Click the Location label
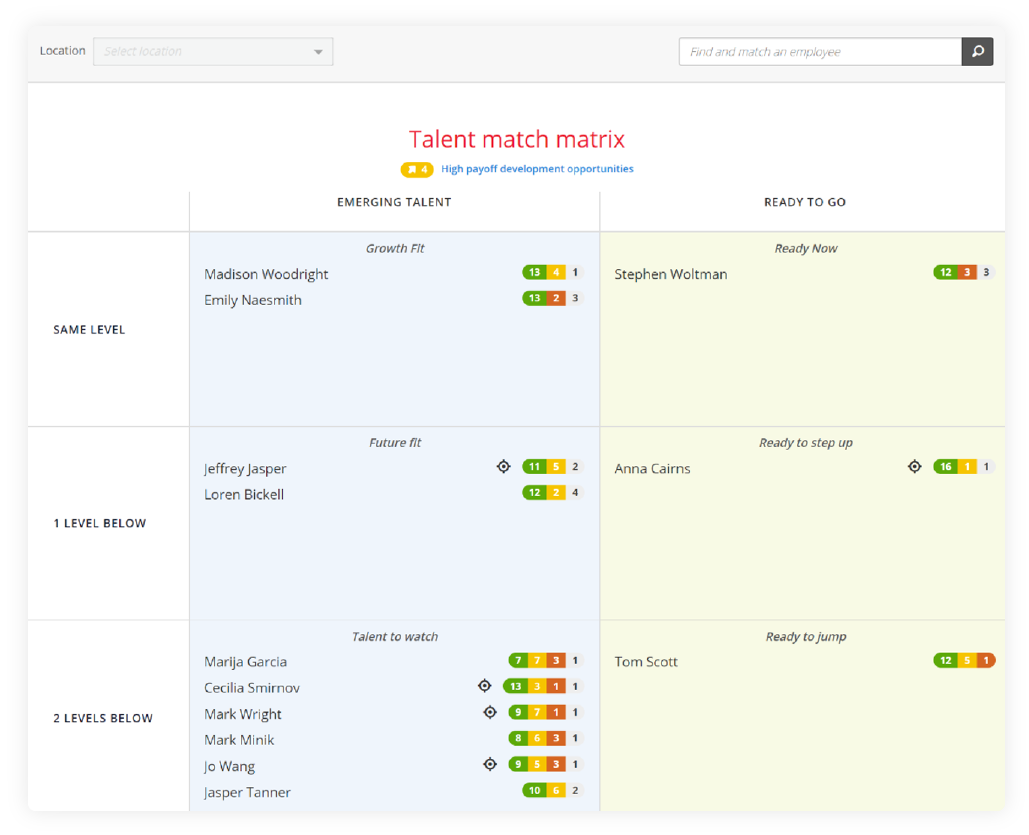The image size is (1029, 835). (62, 51)
